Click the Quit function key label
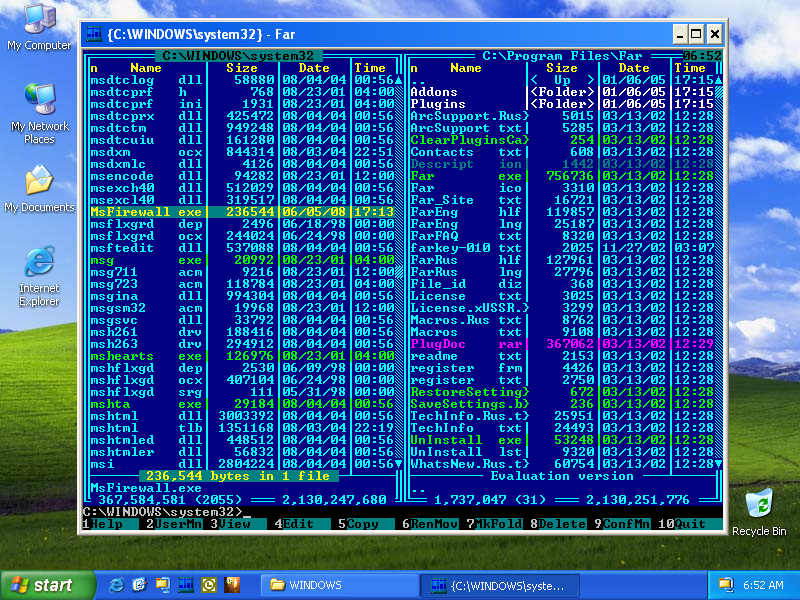800x600 pixels. [691, 524]
